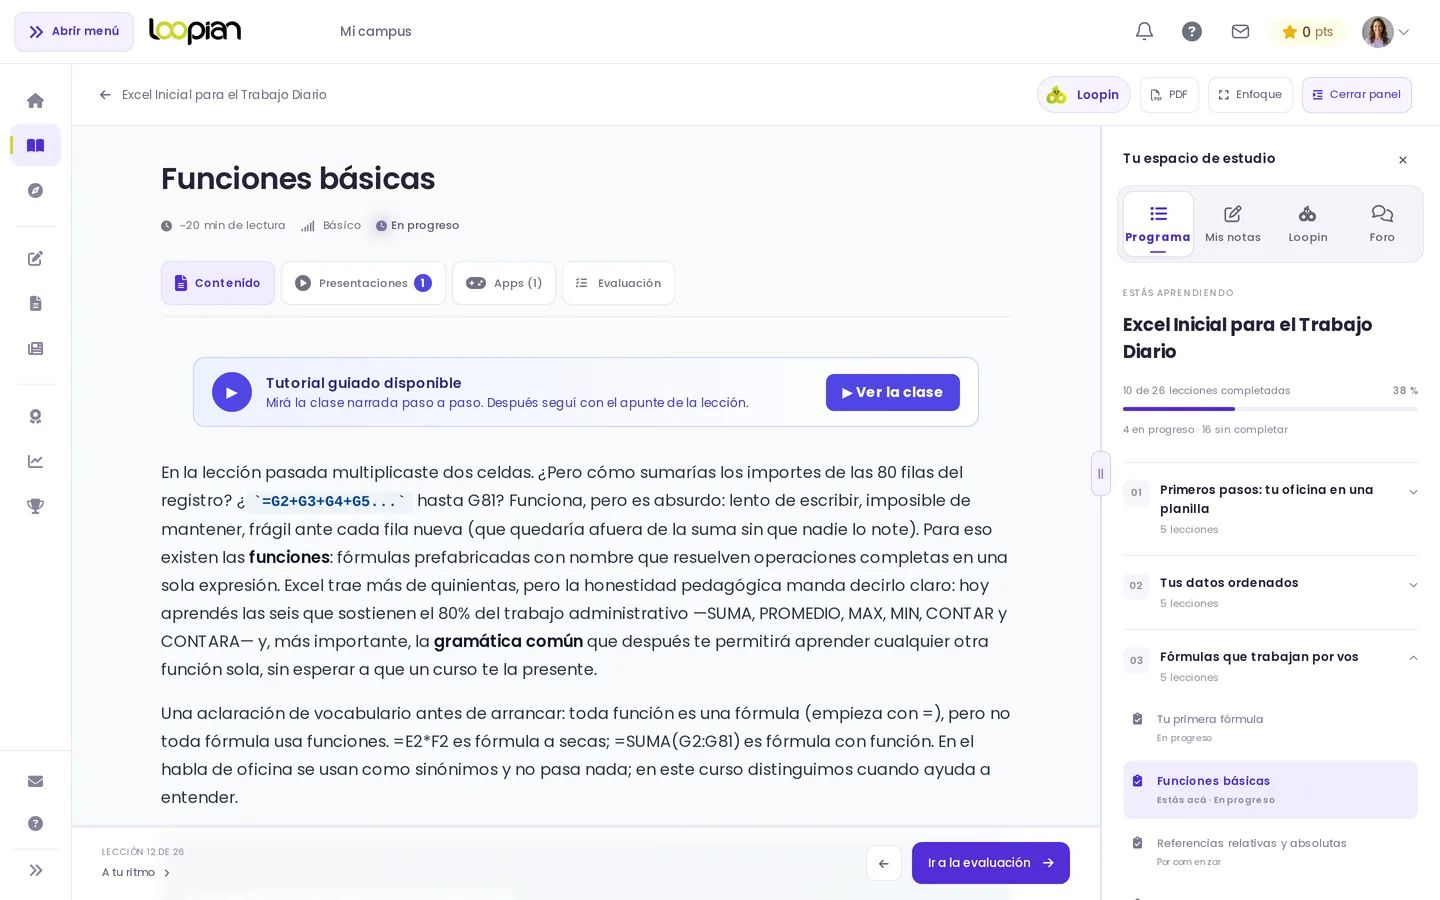This screenshot has width=1440, height=900.
Task: Click Ir a la evaluación button
Action: click(x=991, y=863)
